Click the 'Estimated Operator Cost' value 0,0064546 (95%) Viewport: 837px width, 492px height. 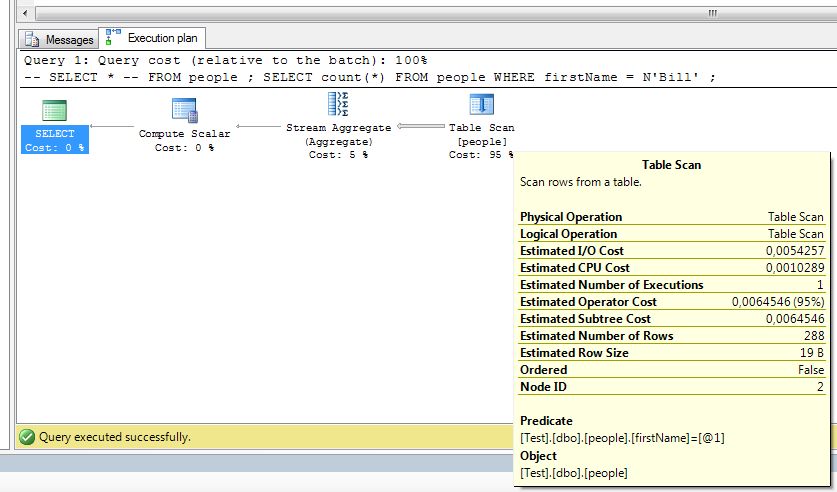pyautogui.click(x=778, y=302)
